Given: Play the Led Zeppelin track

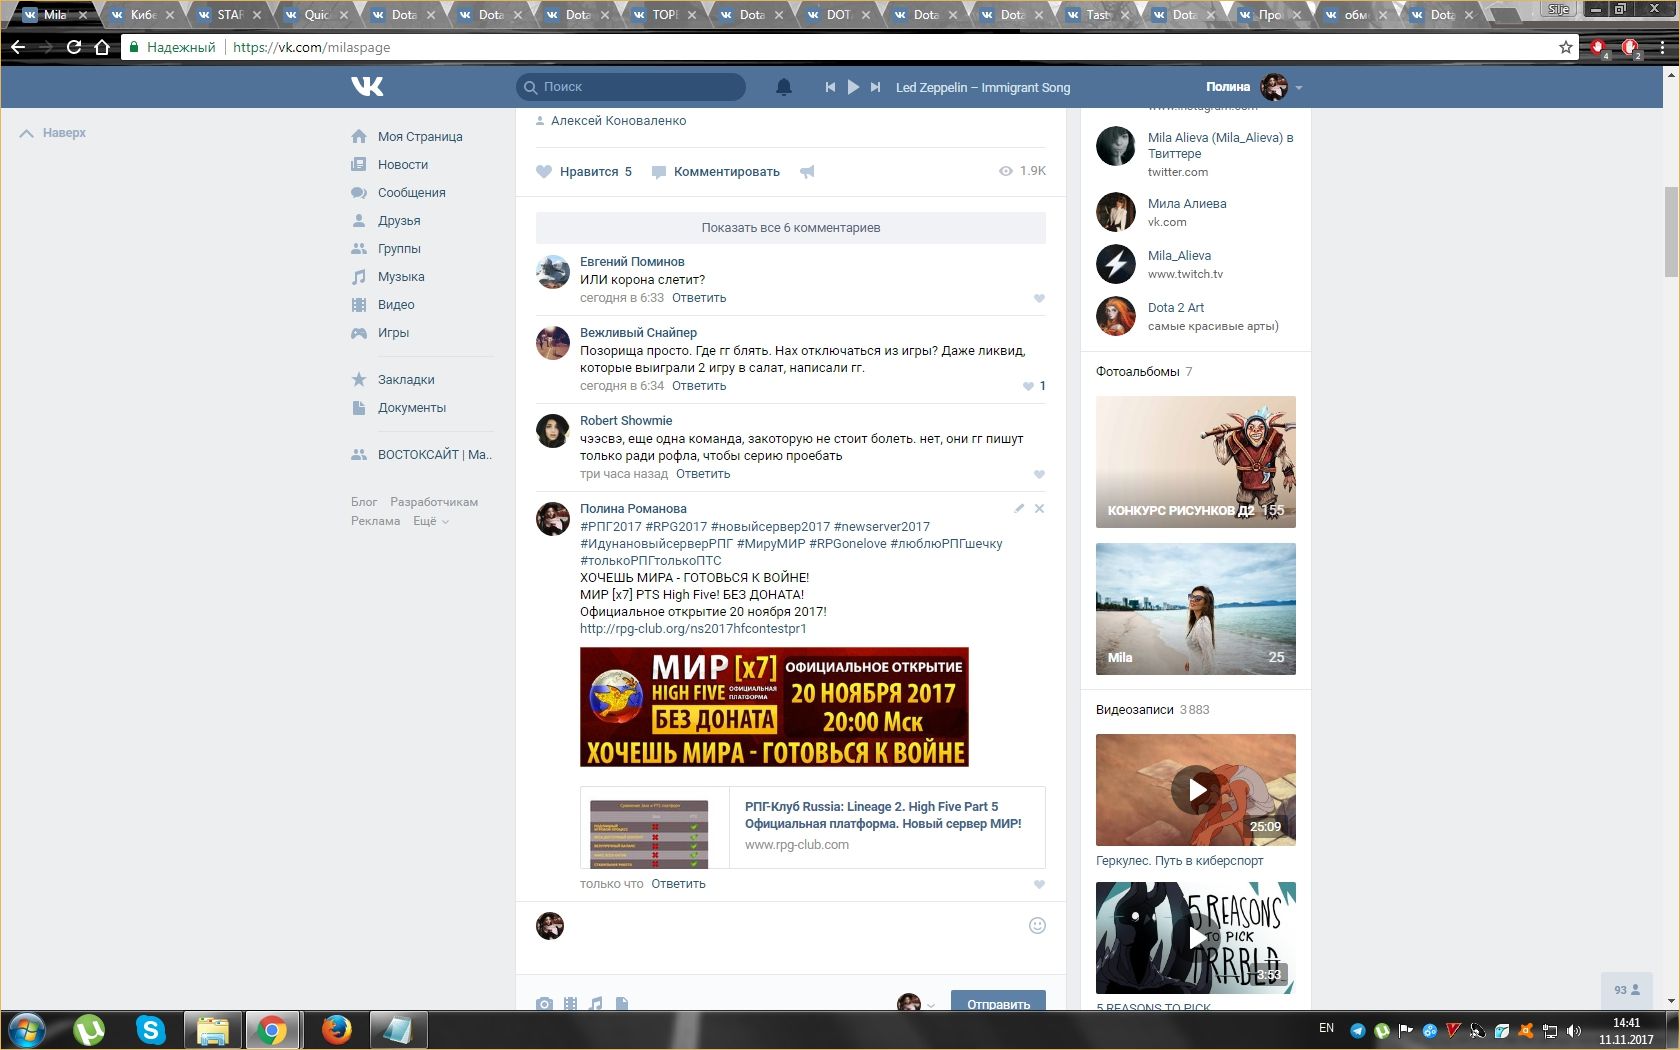Looking at the screenshot, I should (x=853, y=87).
